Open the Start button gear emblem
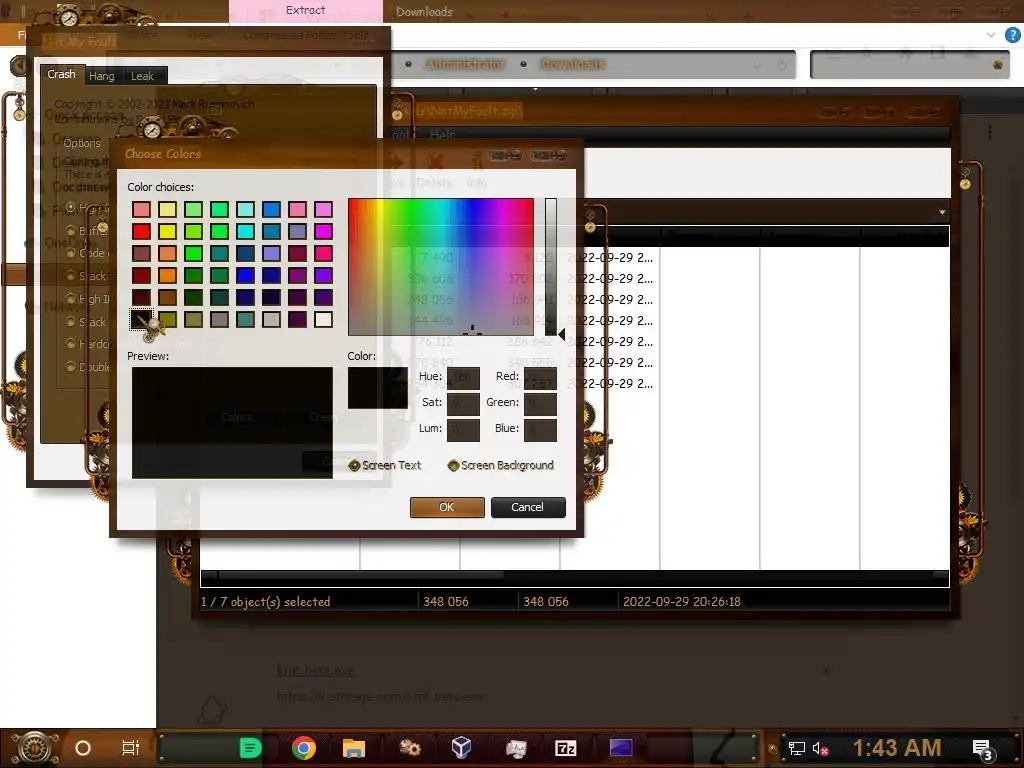Viewport: 1024px width, 768px height. point(34,748)
